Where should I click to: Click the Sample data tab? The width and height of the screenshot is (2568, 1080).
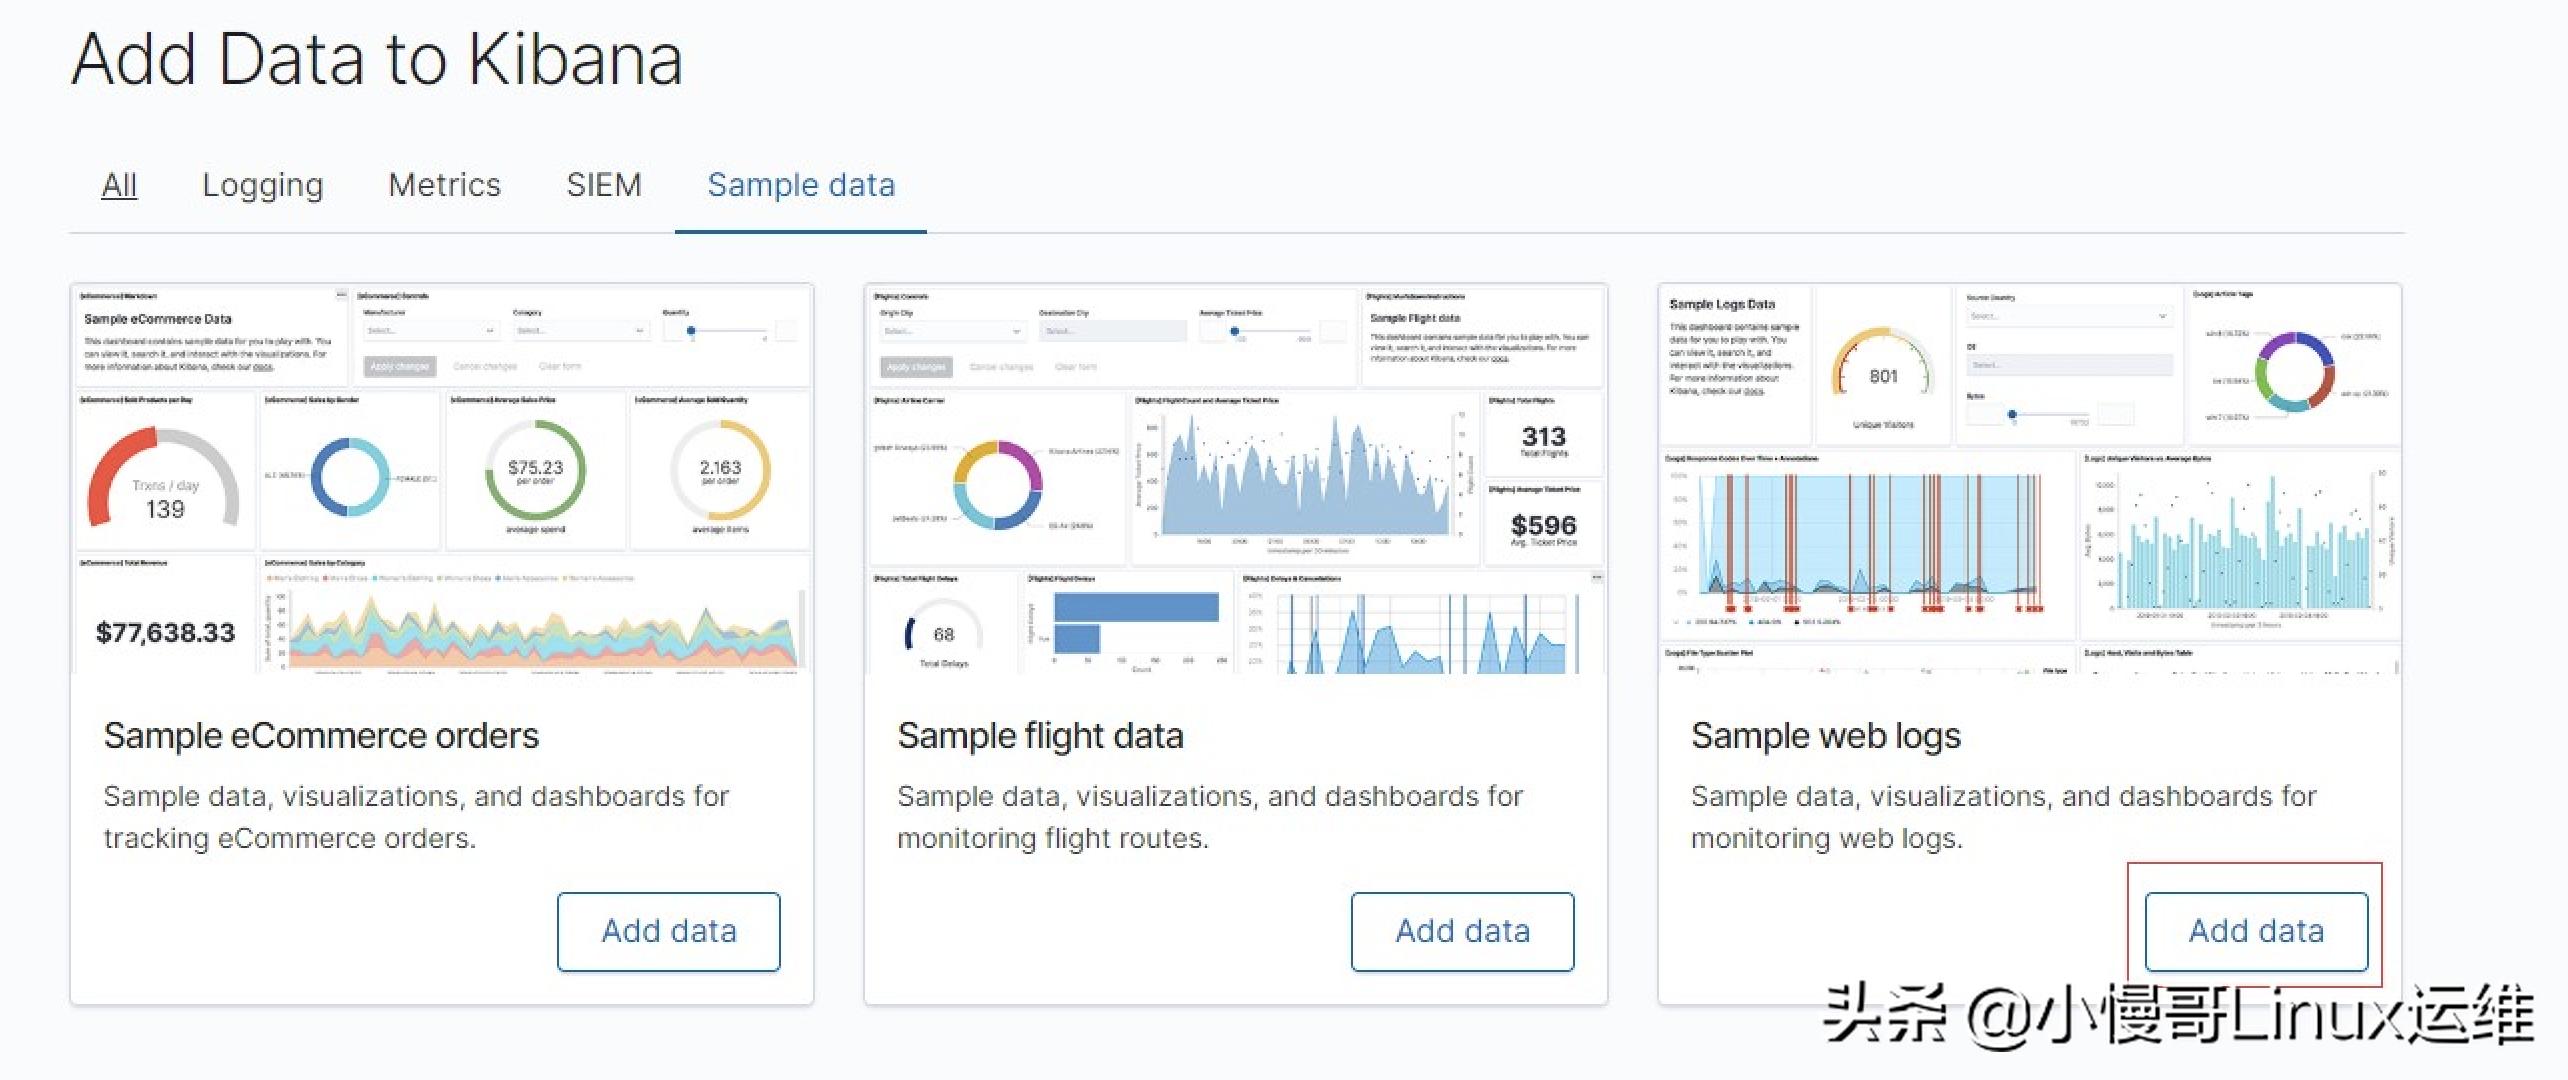click(x=801, y=185)
